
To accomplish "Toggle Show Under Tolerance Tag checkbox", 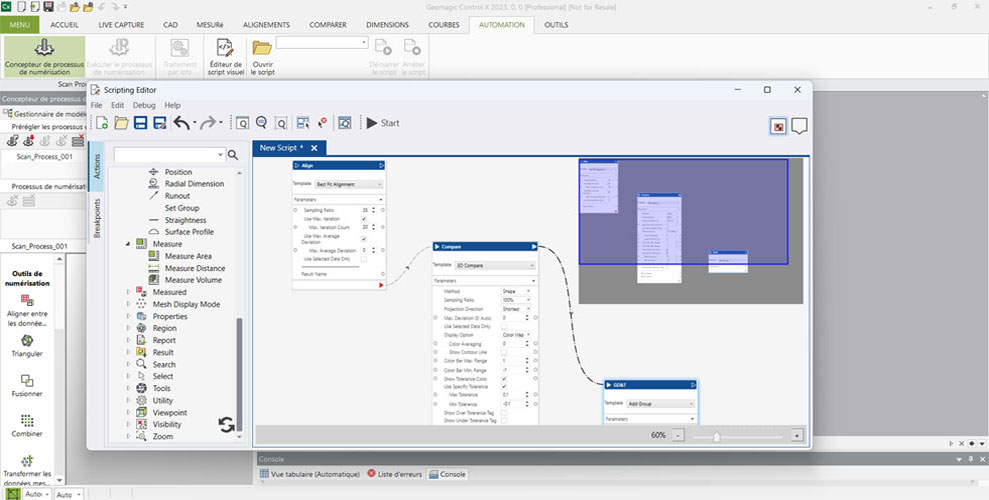I will click(504, 420).
